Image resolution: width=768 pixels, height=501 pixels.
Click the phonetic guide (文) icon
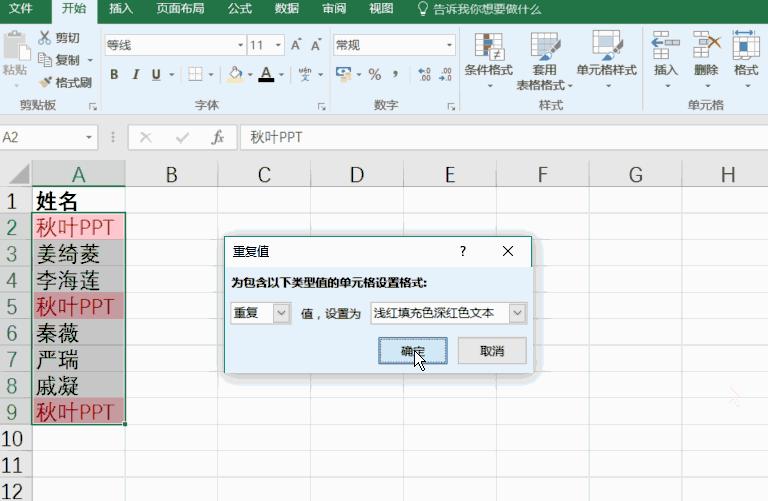(x=305, y=74)
